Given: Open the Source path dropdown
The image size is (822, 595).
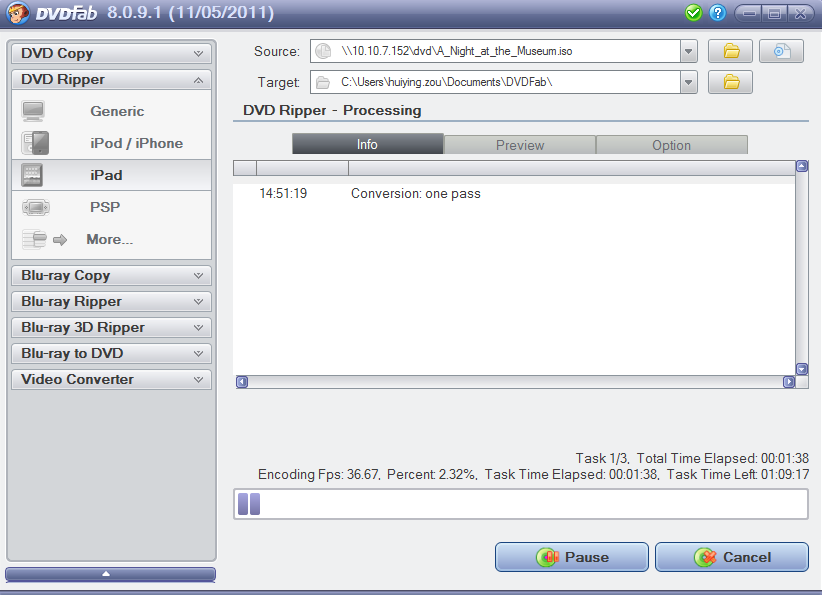Looking at the screenshot, I should point(689,51).
